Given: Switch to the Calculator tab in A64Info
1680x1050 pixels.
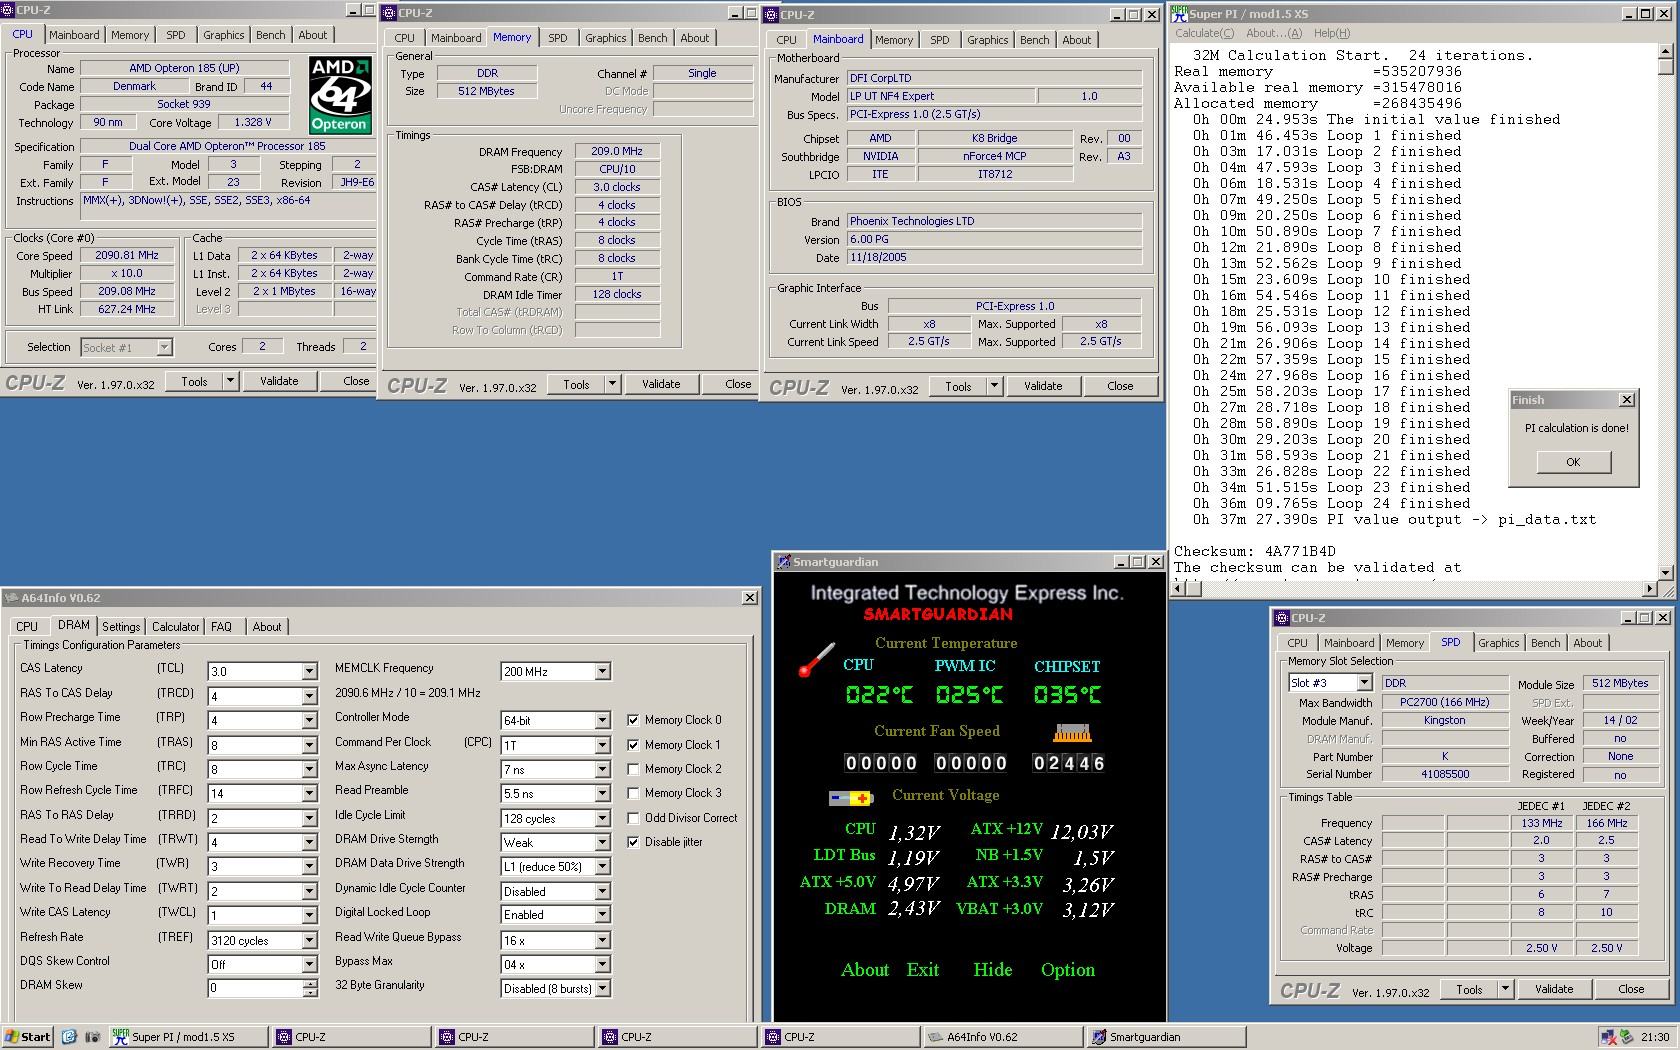Looking at the screenshot, I should pyautogui.click(x=175, y=627).
